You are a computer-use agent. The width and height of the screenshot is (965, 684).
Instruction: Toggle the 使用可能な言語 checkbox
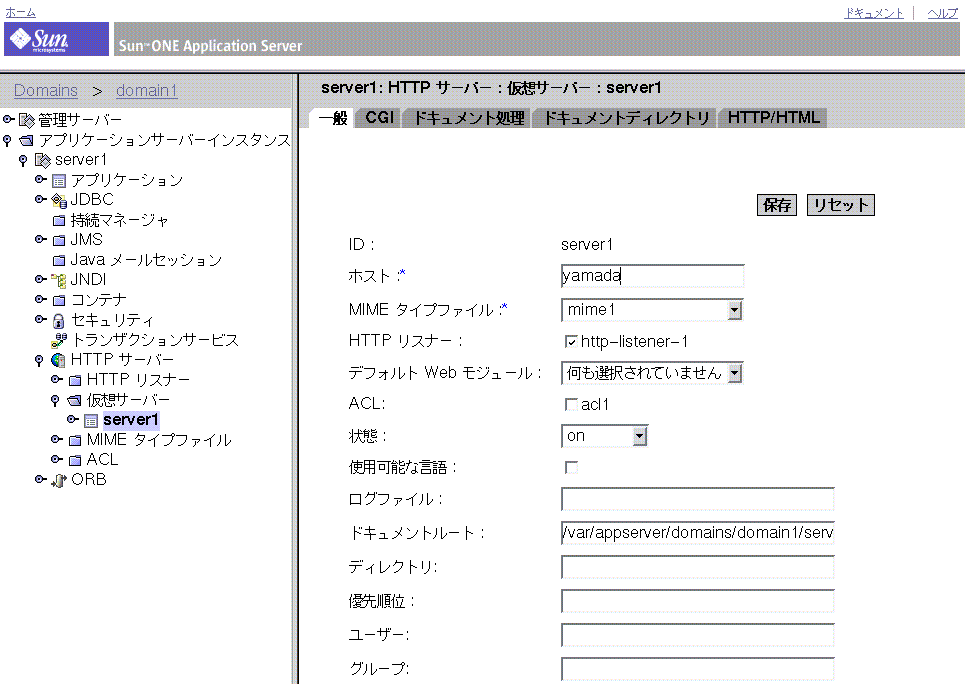coord(571,467)
